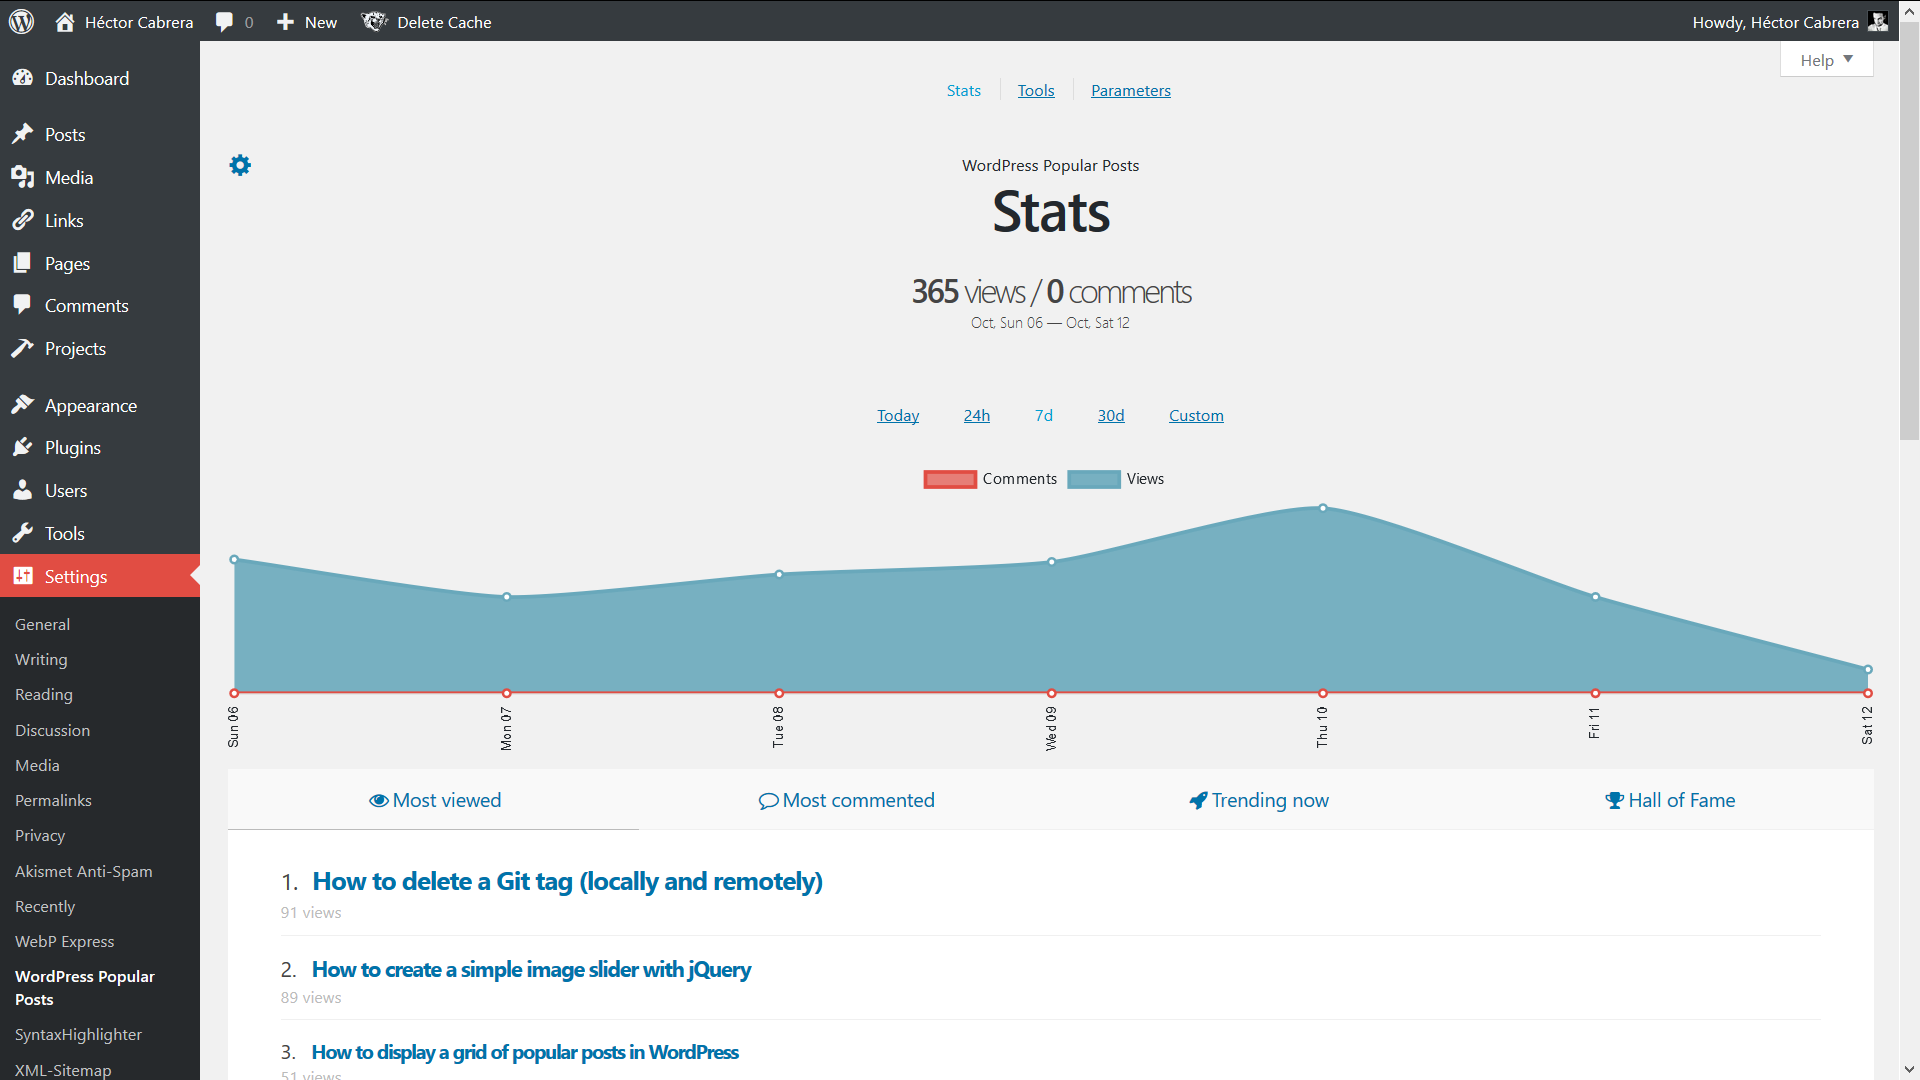This screenshot has width=1920, height=1080.
Task: Open Appearance menu in sidebar
Action: [90, 406]
